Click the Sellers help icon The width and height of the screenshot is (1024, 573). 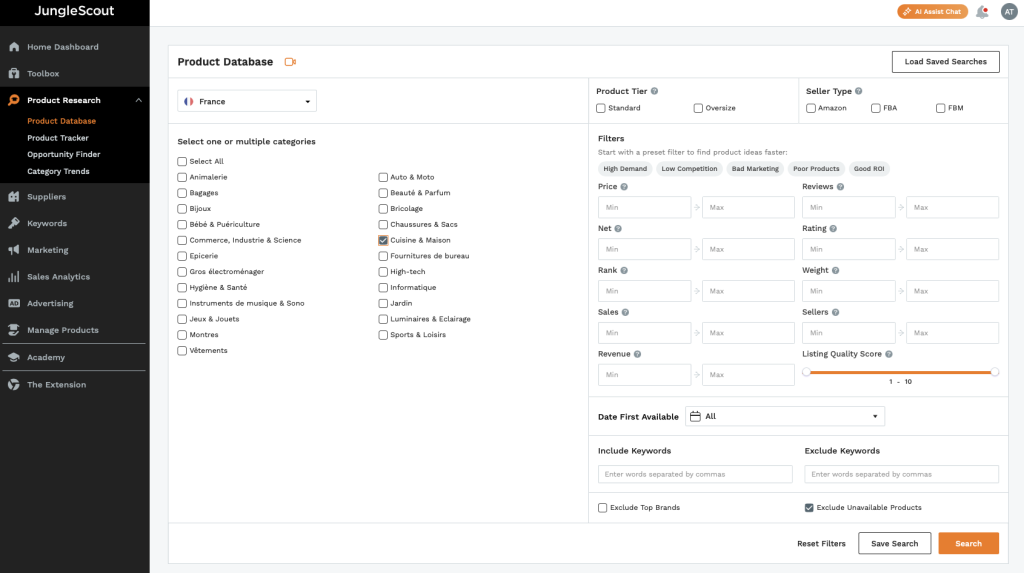pos(835,312)
